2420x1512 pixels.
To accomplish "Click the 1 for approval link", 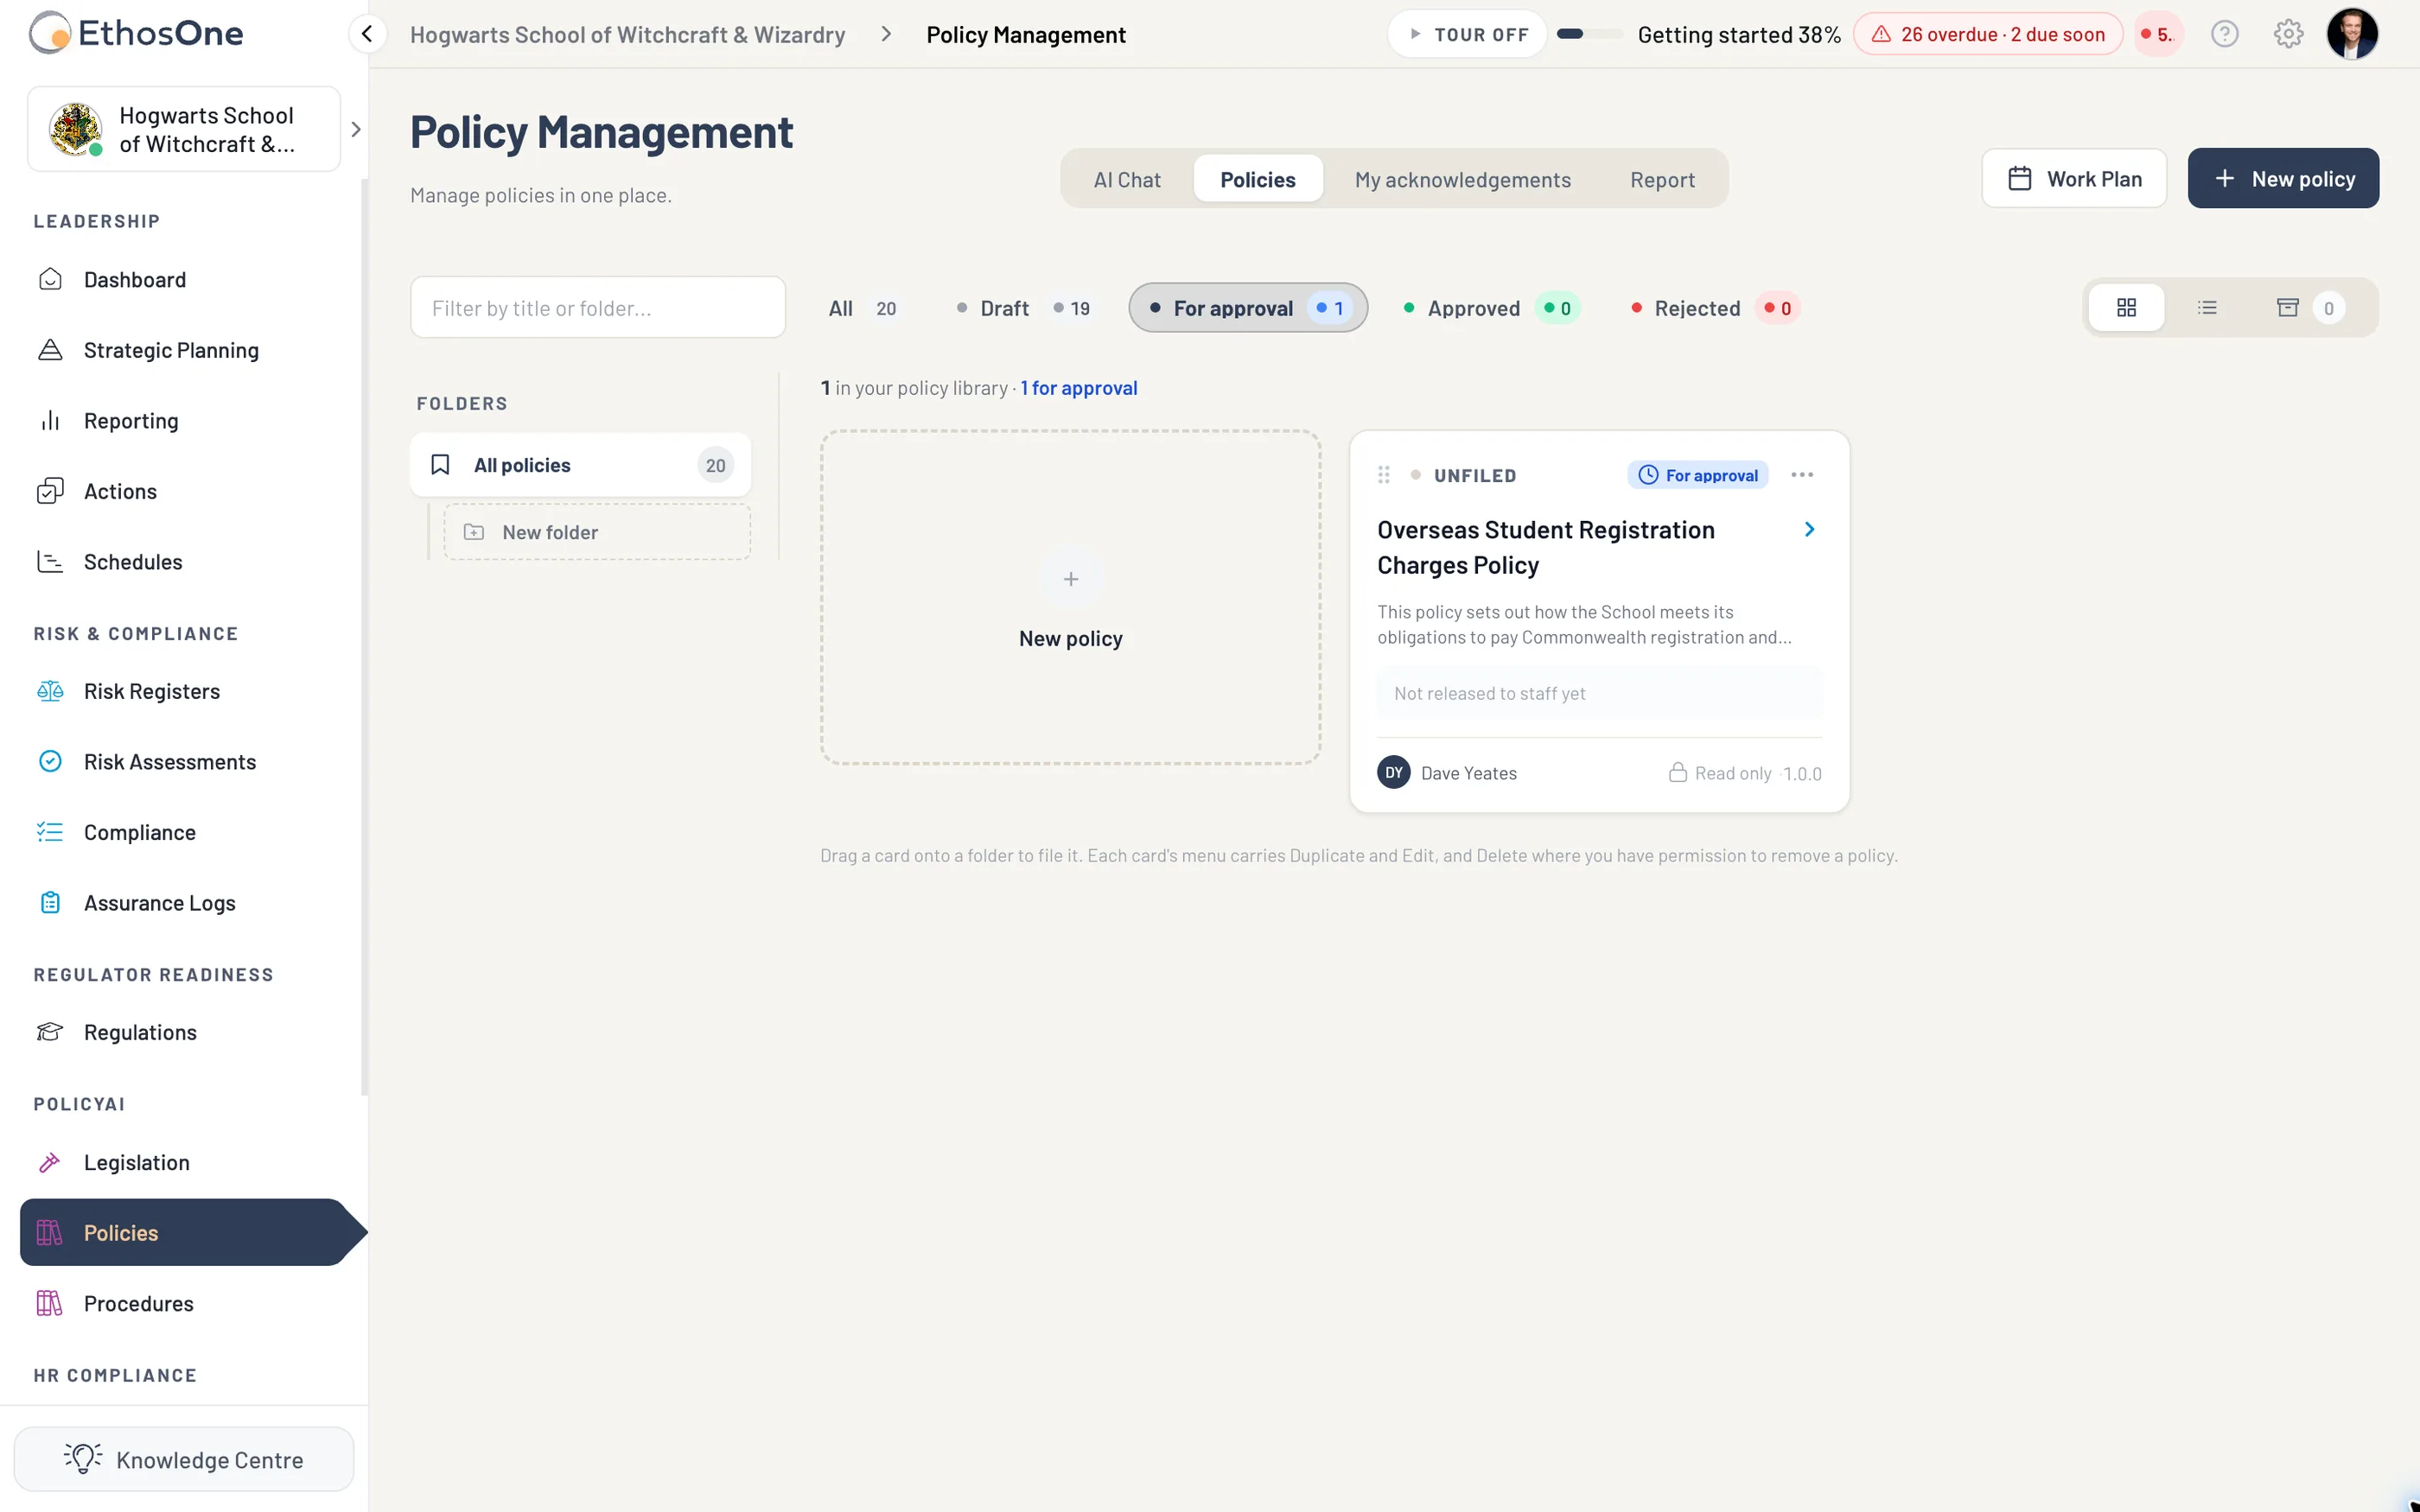I will (x=1078, y=388).
